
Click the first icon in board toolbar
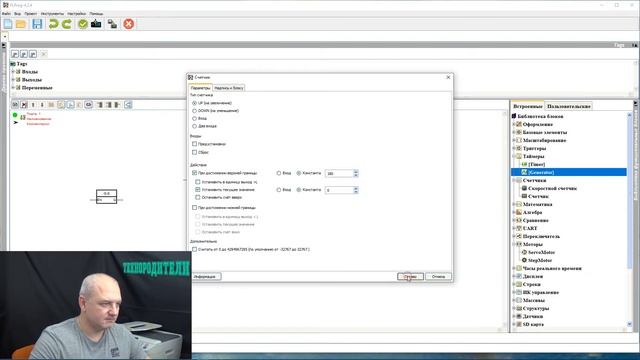[15, 105]
